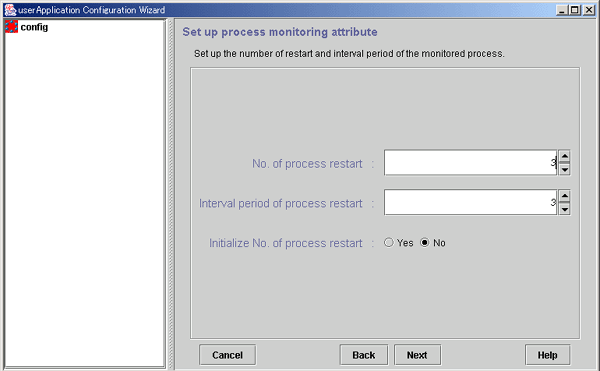Image resolution: width=600 pixels, height=371 pixels.
Task: Minimize the wizard window
Action: [562, 10]
